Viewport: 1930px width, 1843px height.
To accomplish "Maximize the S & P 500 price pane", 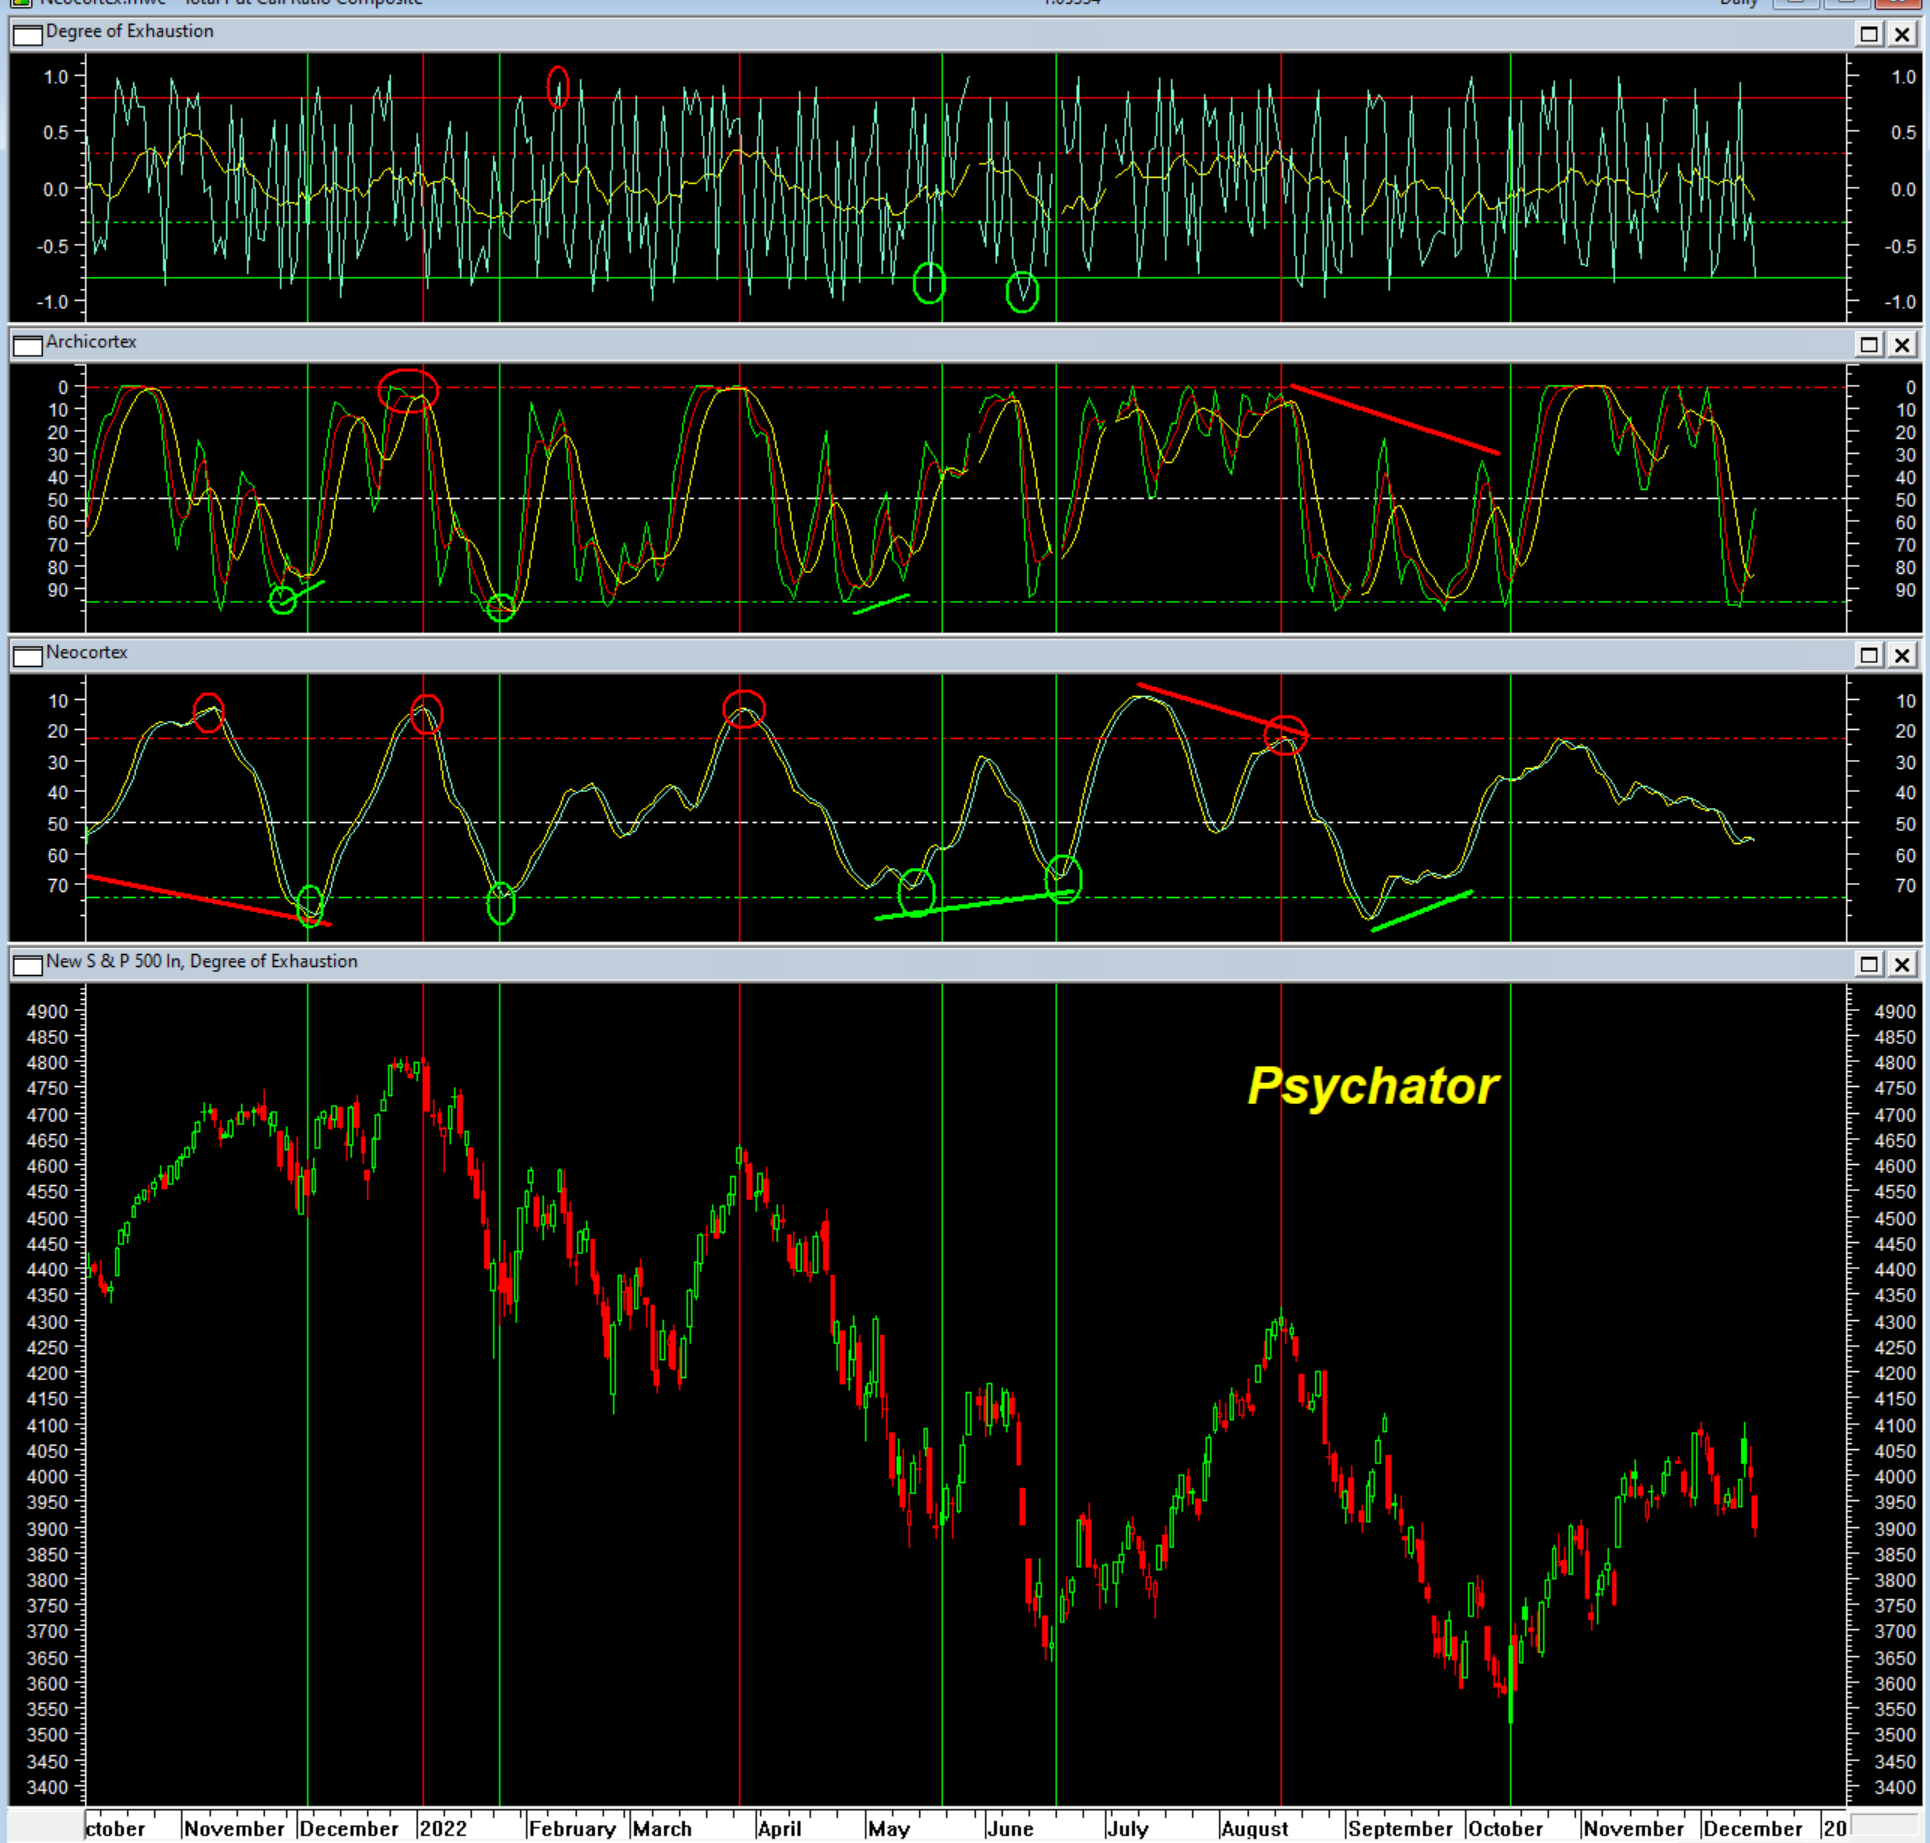I will (1868, 964).
